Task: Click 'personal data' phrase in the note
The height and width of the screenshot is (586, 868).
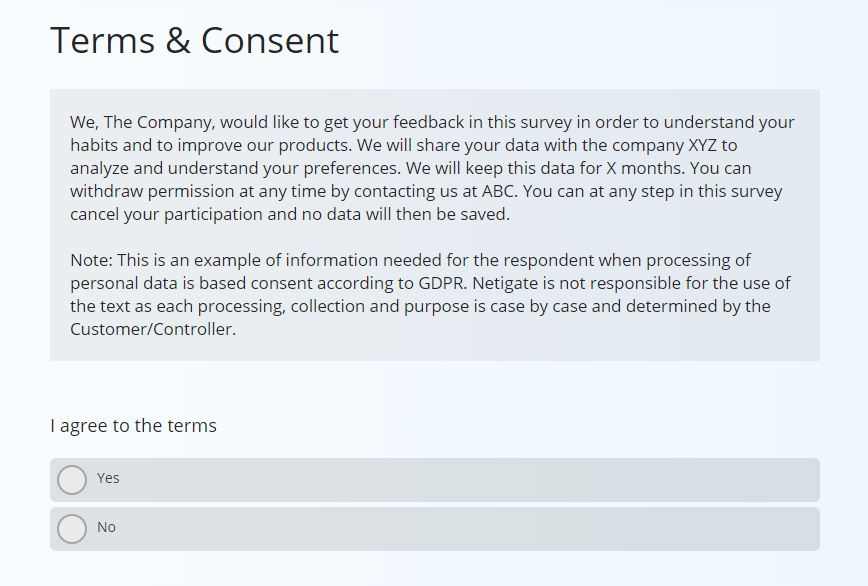Action: click(x=124, y=283)
